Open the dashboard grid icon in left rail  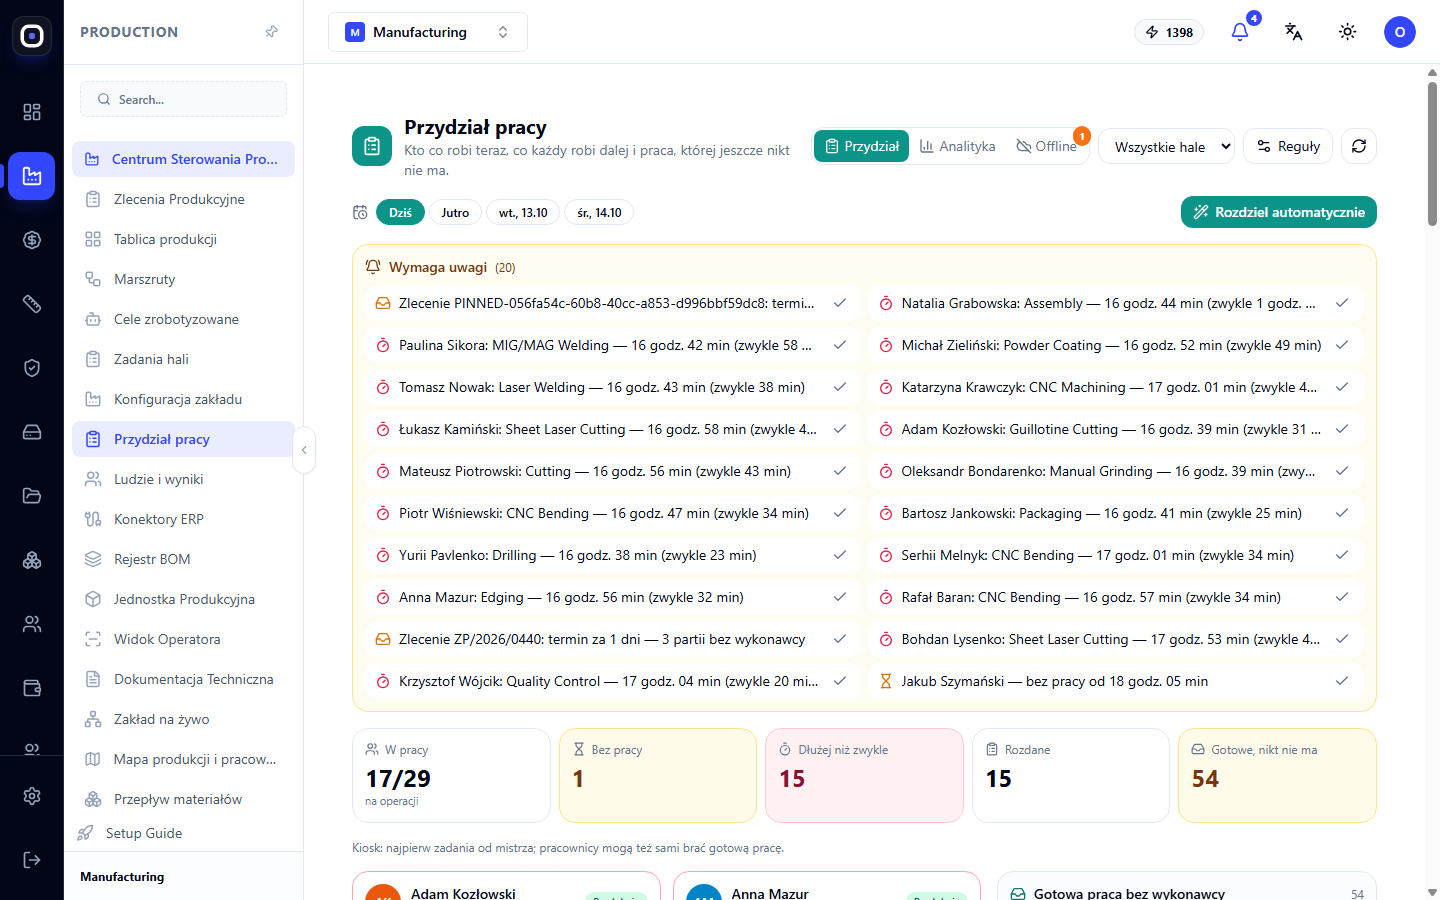[32, 112]
